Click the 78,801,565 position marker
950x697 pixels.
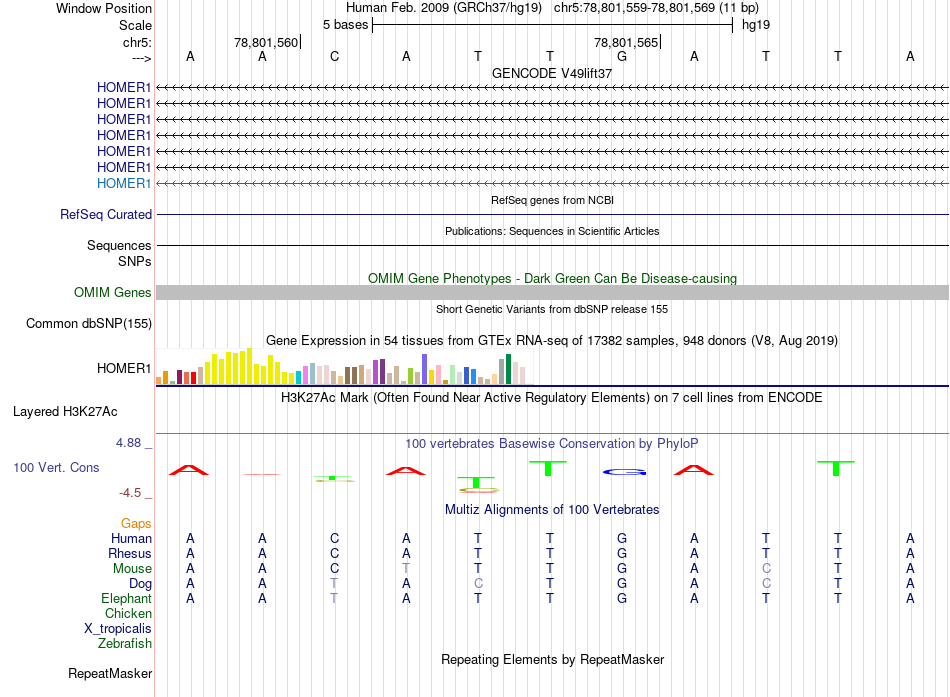627,42
